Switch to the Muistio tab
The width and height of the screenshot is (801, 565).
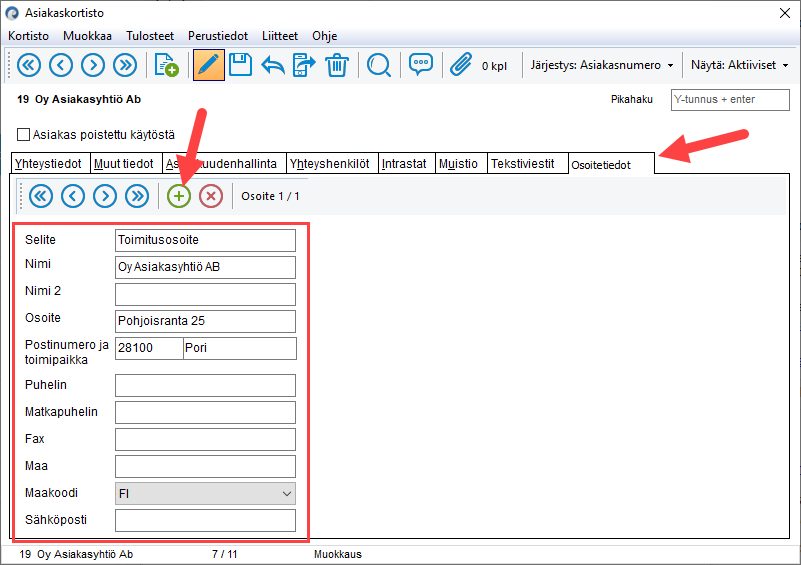(461, 163)
